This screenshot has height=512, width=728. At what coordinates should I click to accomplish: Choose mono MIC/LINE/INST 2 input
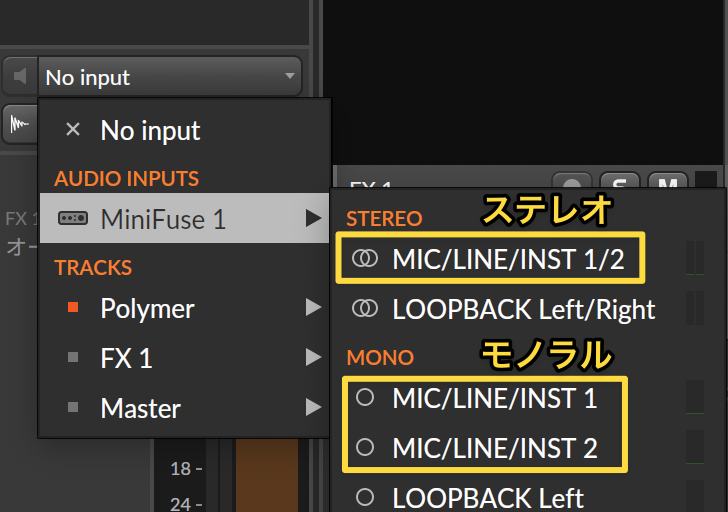(528, 447)
